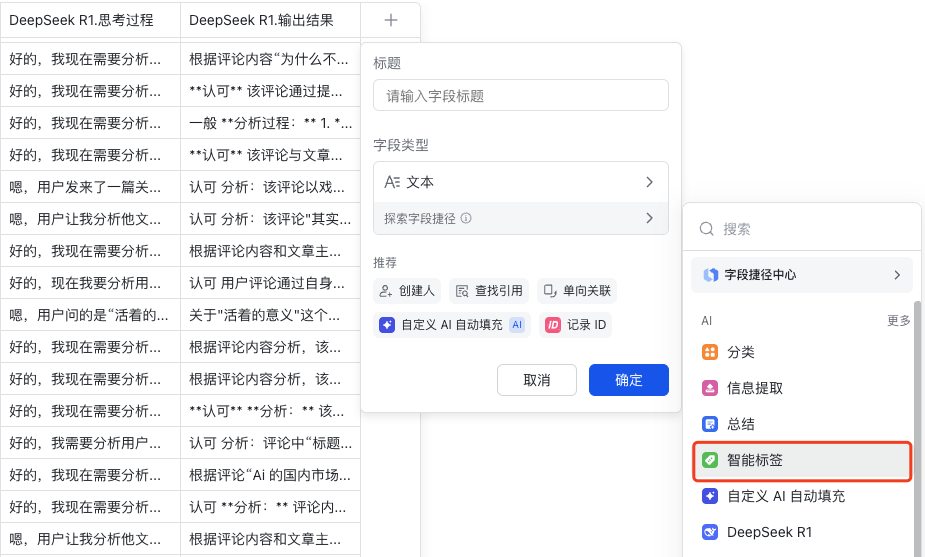This screenshot has height=557, width=925.
Task: Click cell 好的，现在我要分析用...
Action: click(x=91, y=283)
